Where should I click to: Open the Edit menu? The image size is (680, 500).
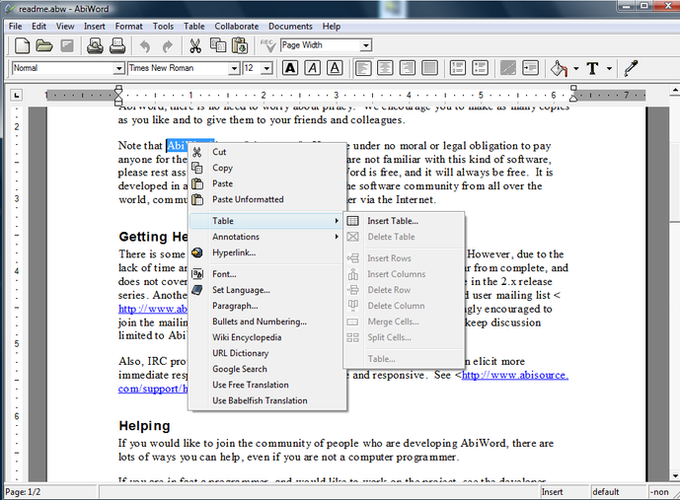(x=39, y=26)
